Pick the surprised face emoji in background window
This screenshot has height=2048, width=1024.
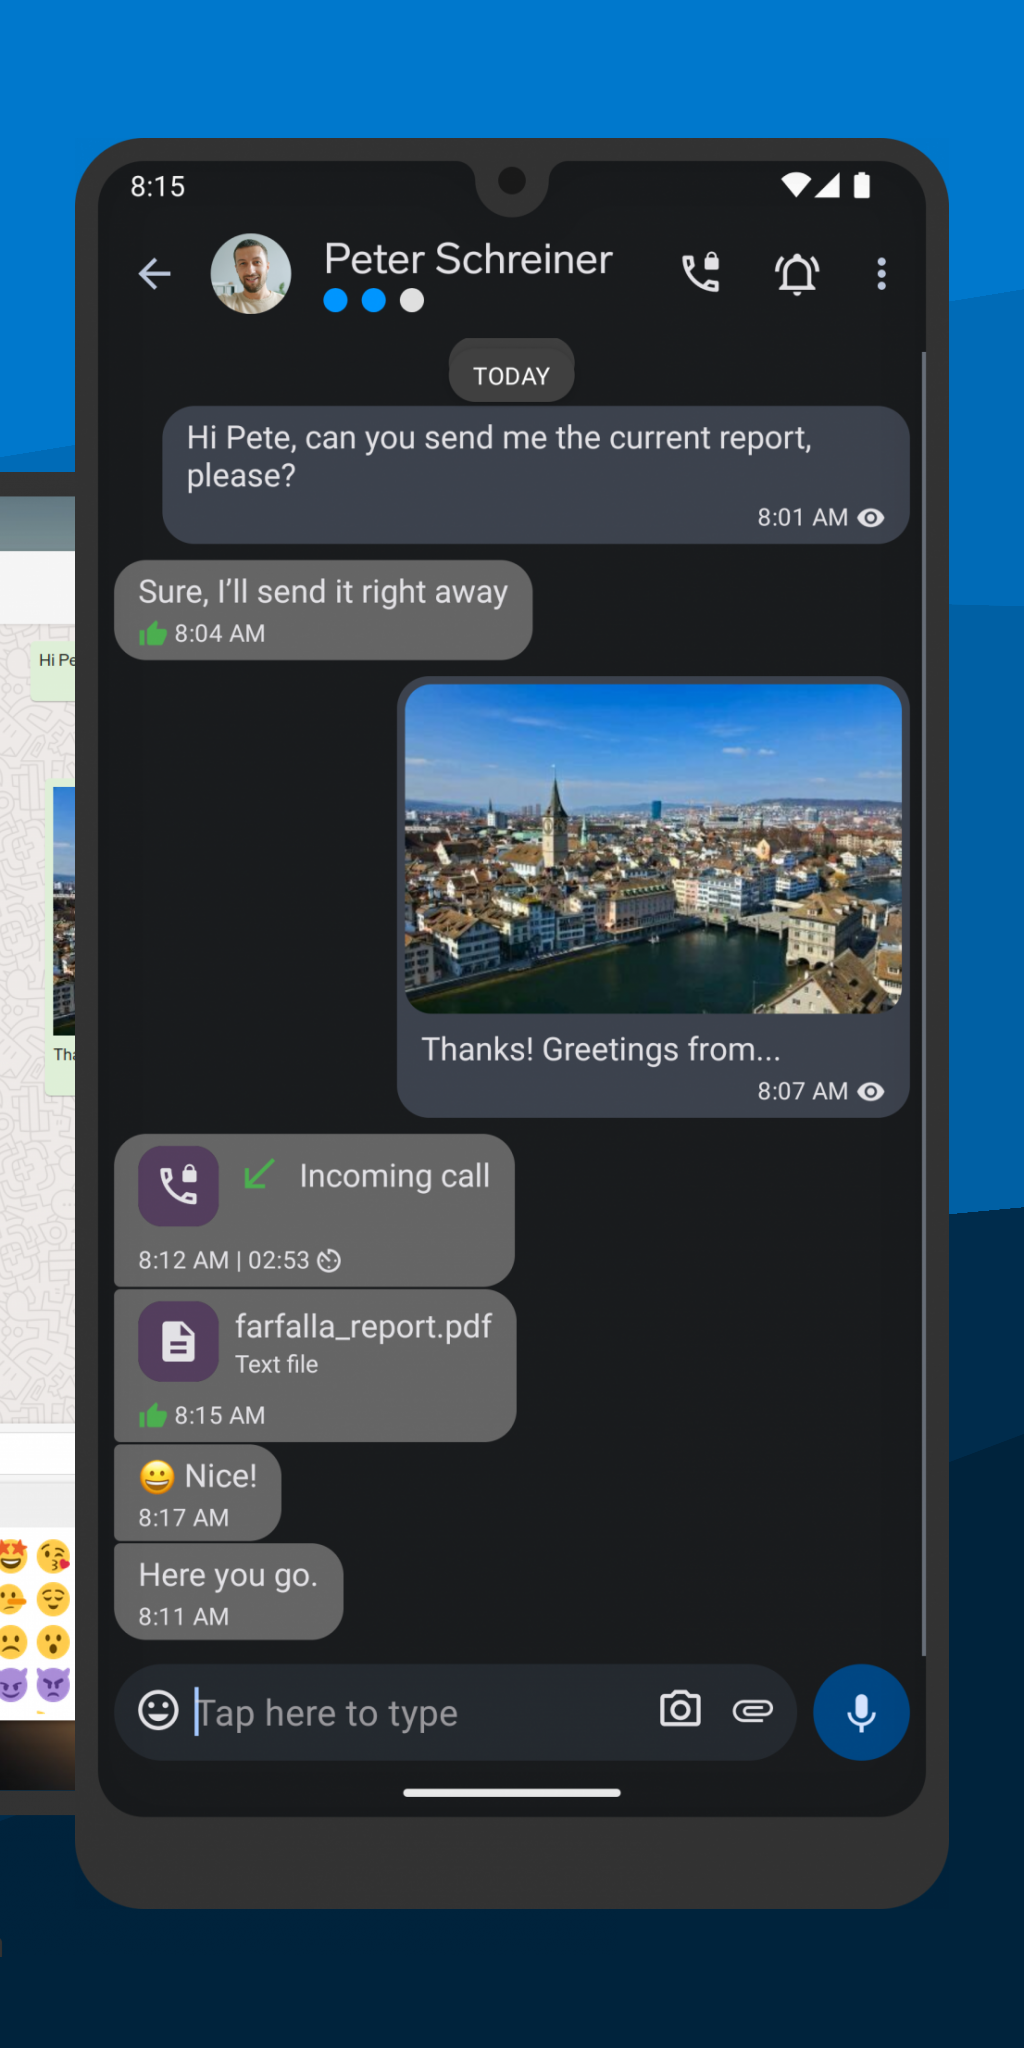click(x=54, y=1642)
